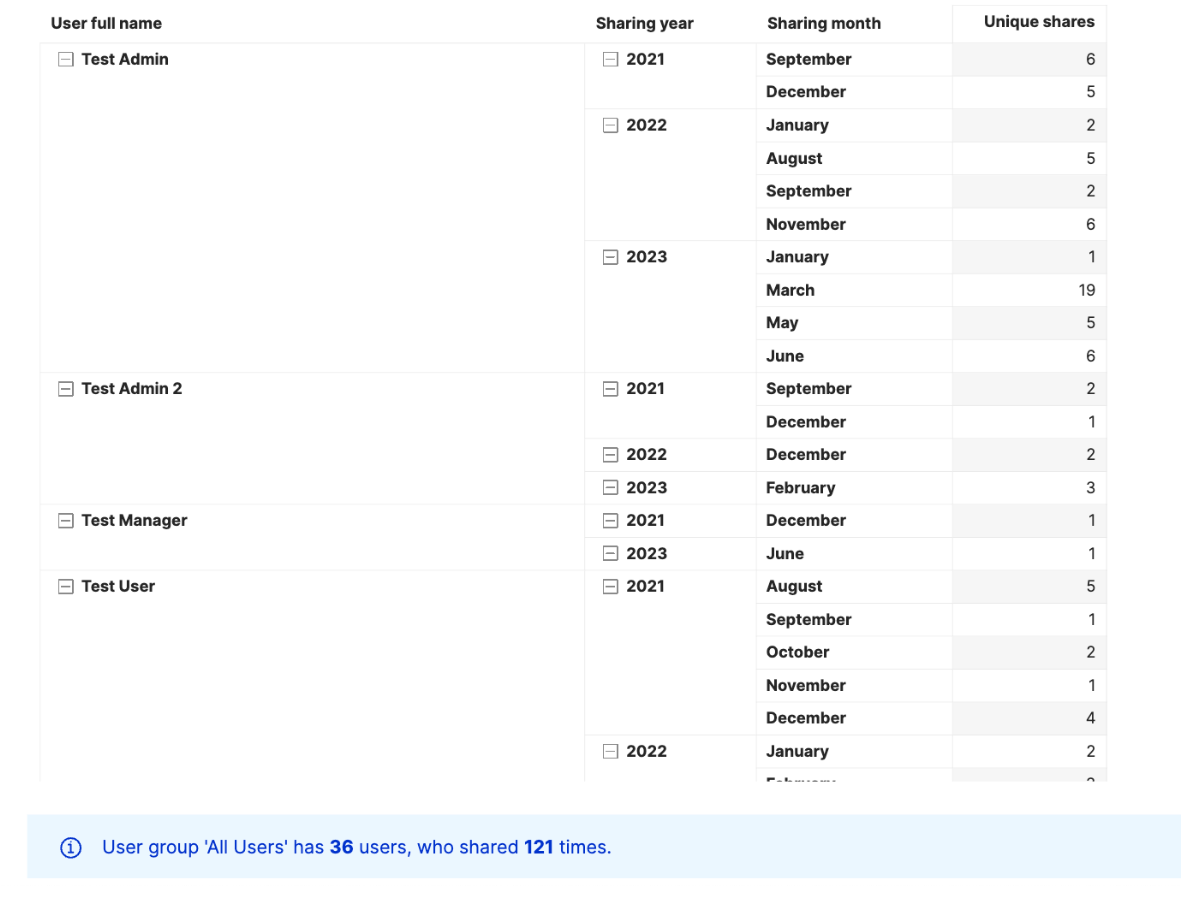Click the unique shares value 19
Screen dimensions: 1204x906
point(1086,290)
